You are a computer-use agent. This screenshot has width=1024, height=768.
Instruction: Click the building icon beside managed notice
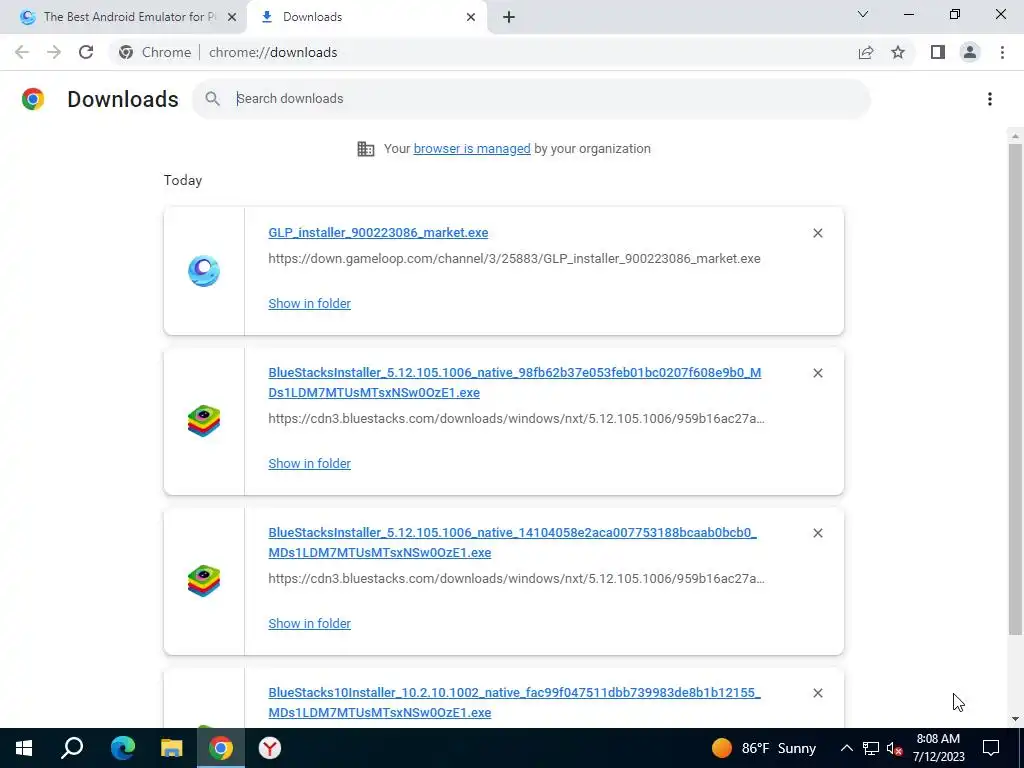(x=366, y=149)
